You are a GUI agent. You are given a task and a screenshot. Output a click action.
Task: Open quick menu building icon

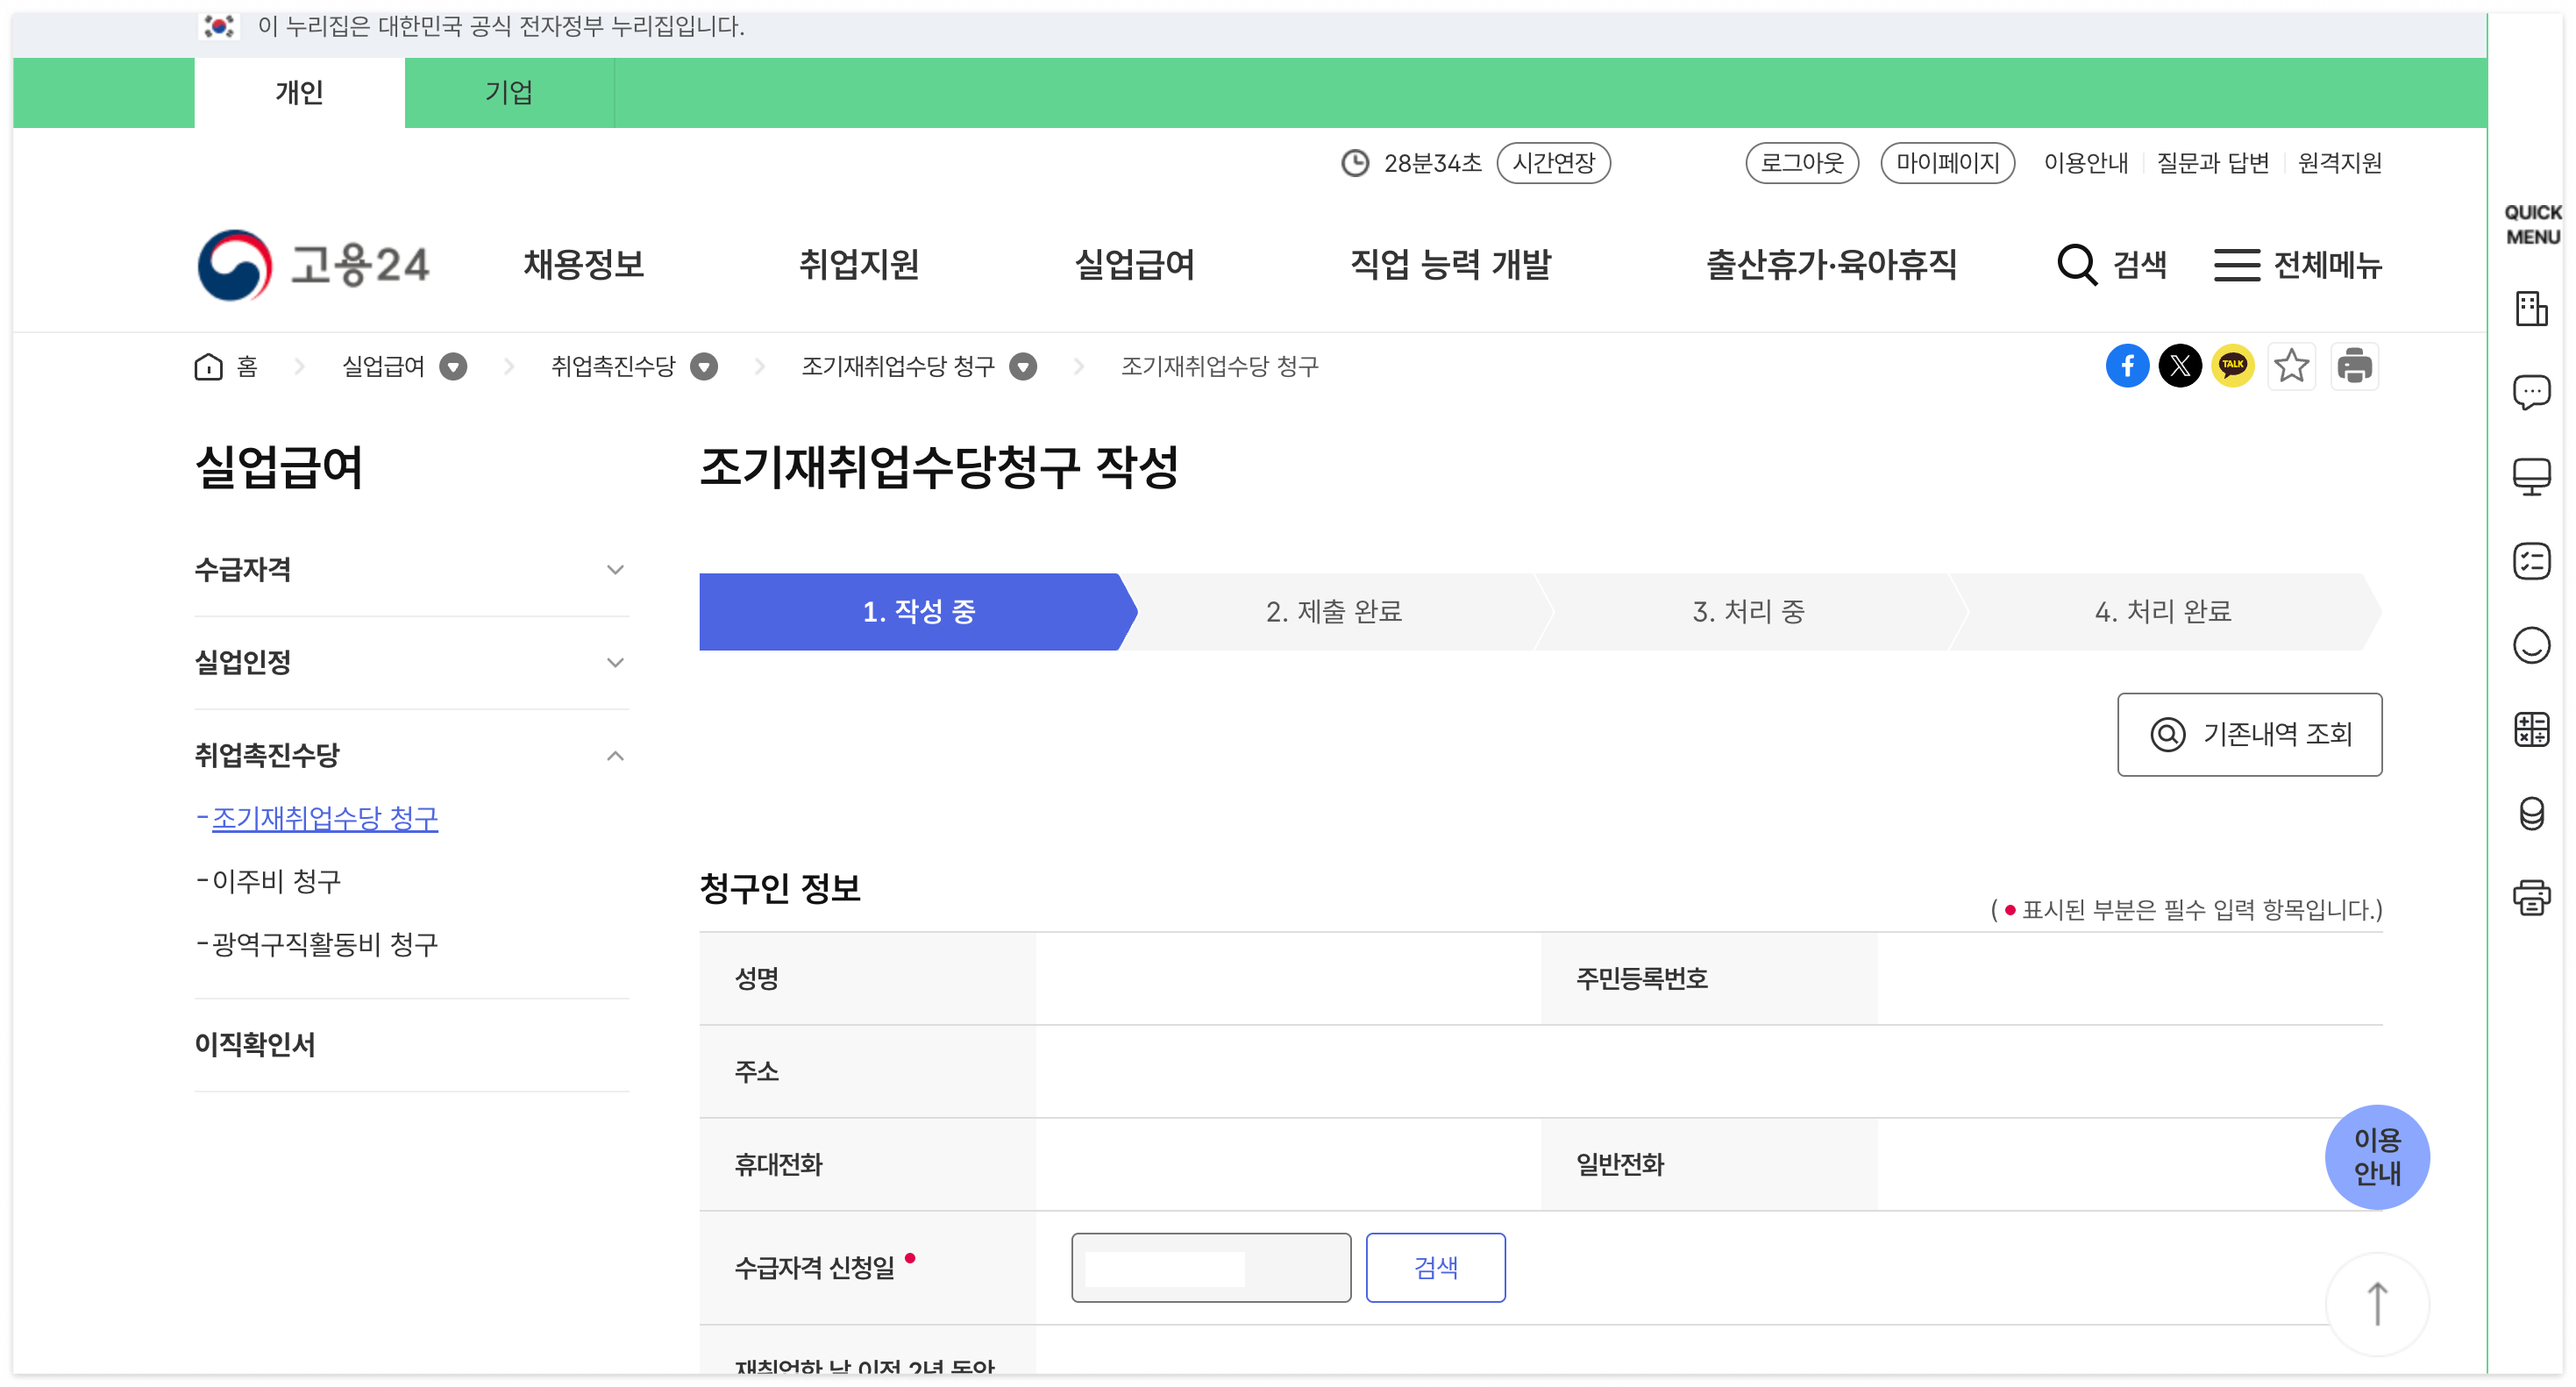click(2531, 309)
